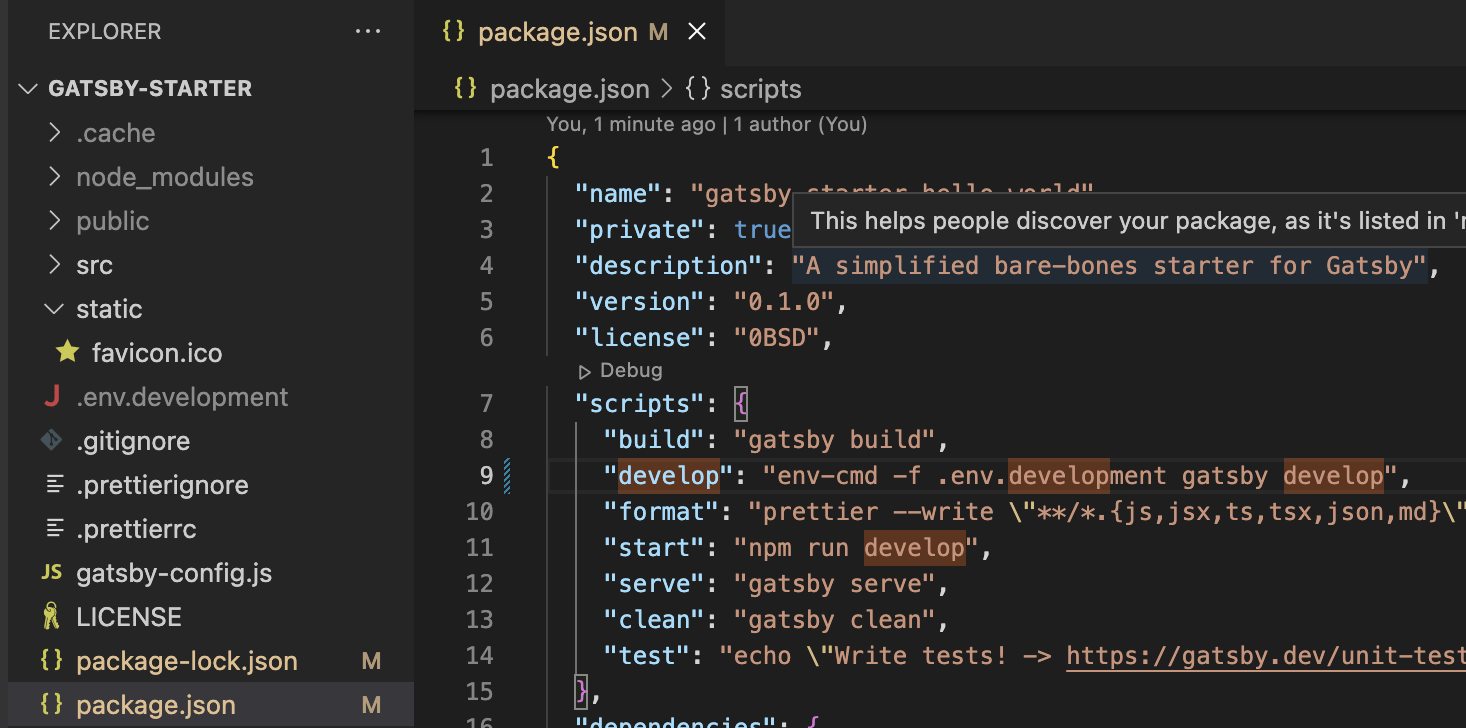Click the braces icon beside package-lock.json
The width and height of the screenshot is (1466, 728).
pyautogui.click(x=51, y=660)
